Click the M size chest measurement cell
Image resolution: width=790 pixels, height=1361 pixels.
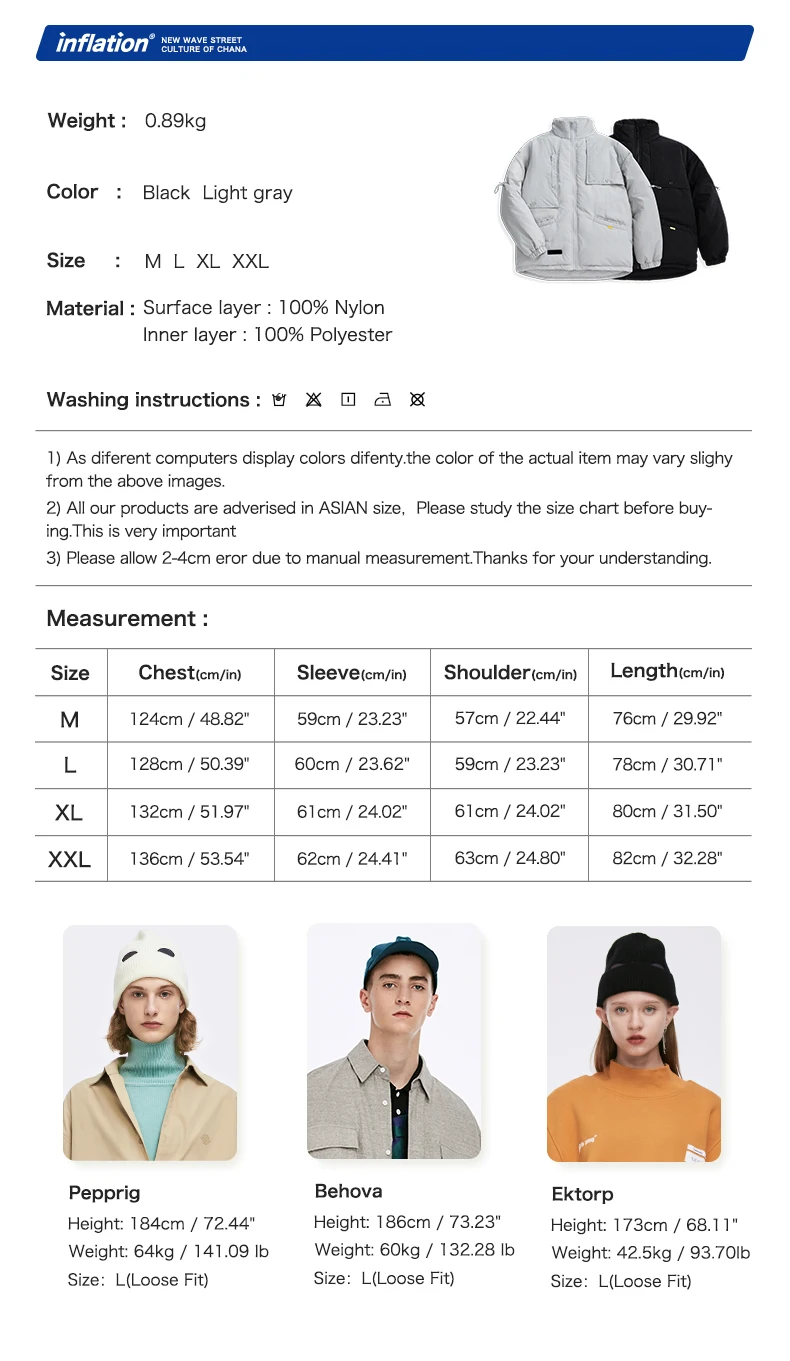[190, 719]
